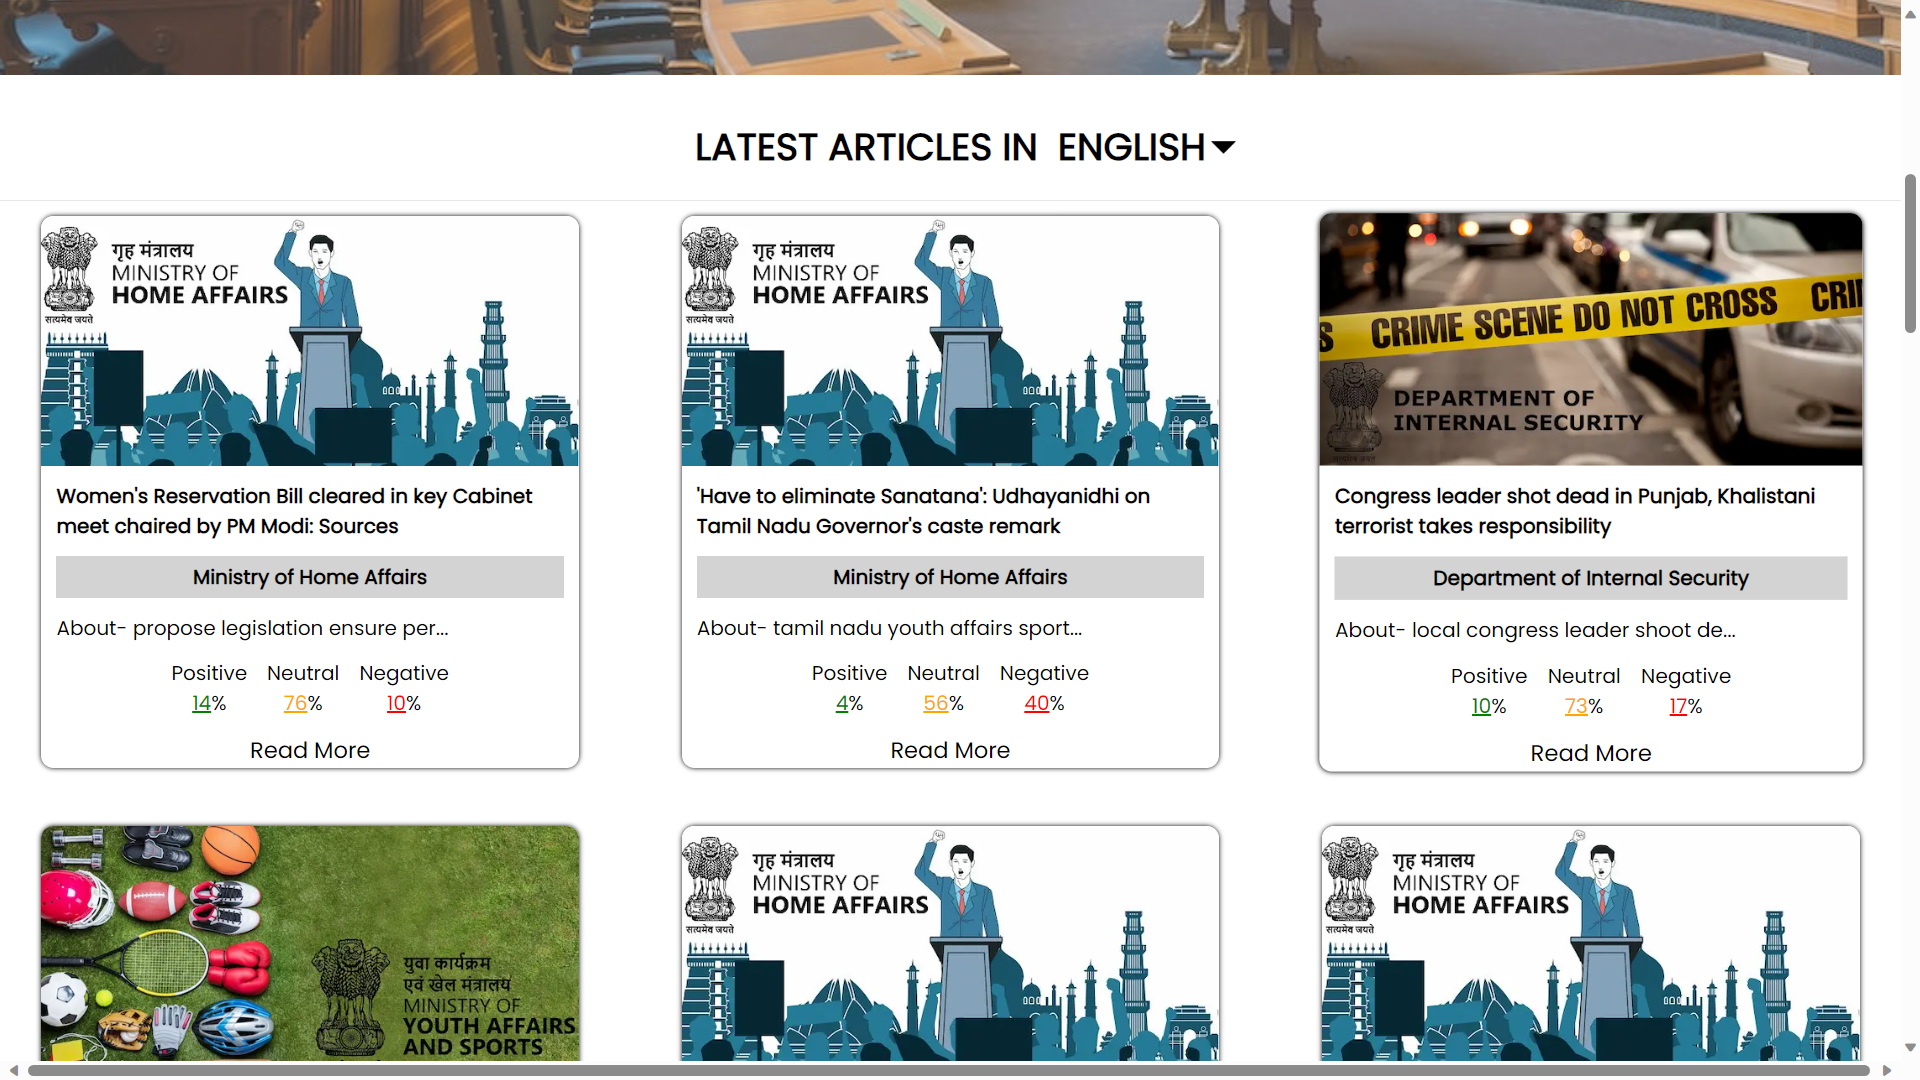Click the scroll left arrow at bottom
1920x1080 pixels.
pos(14,1070)
